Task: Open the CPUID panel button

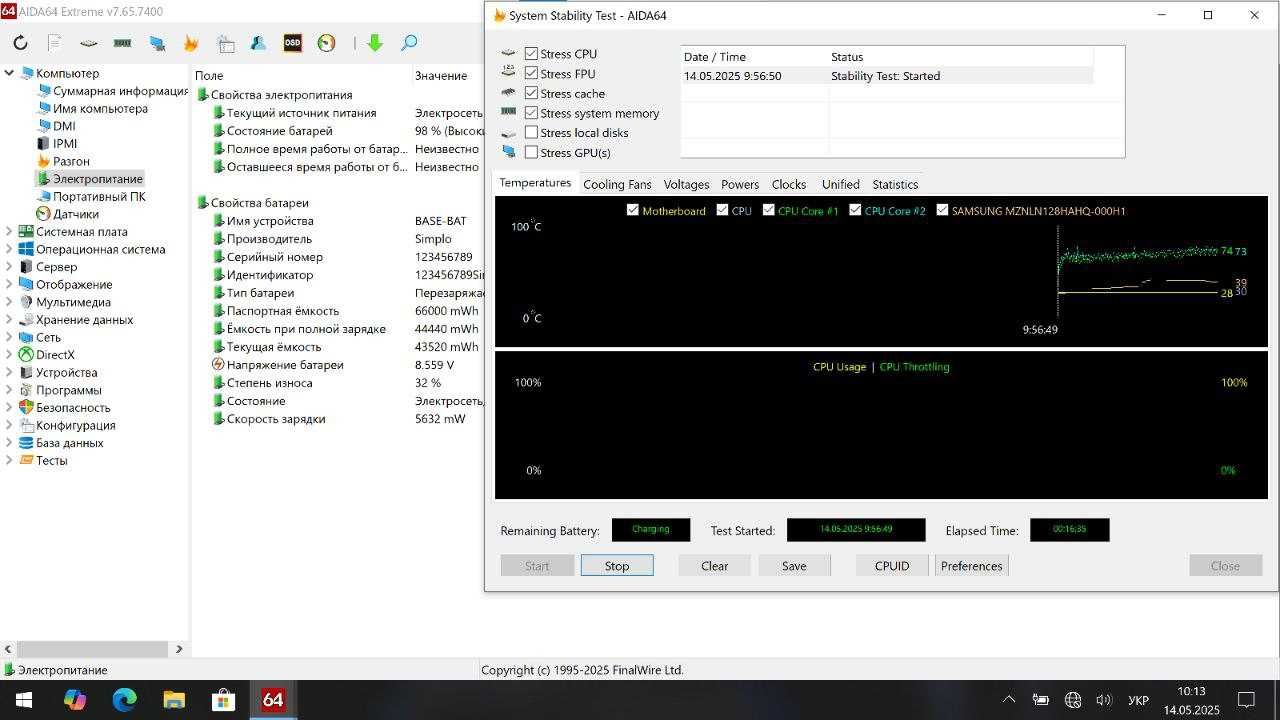Action: click(x=892, y=565)
